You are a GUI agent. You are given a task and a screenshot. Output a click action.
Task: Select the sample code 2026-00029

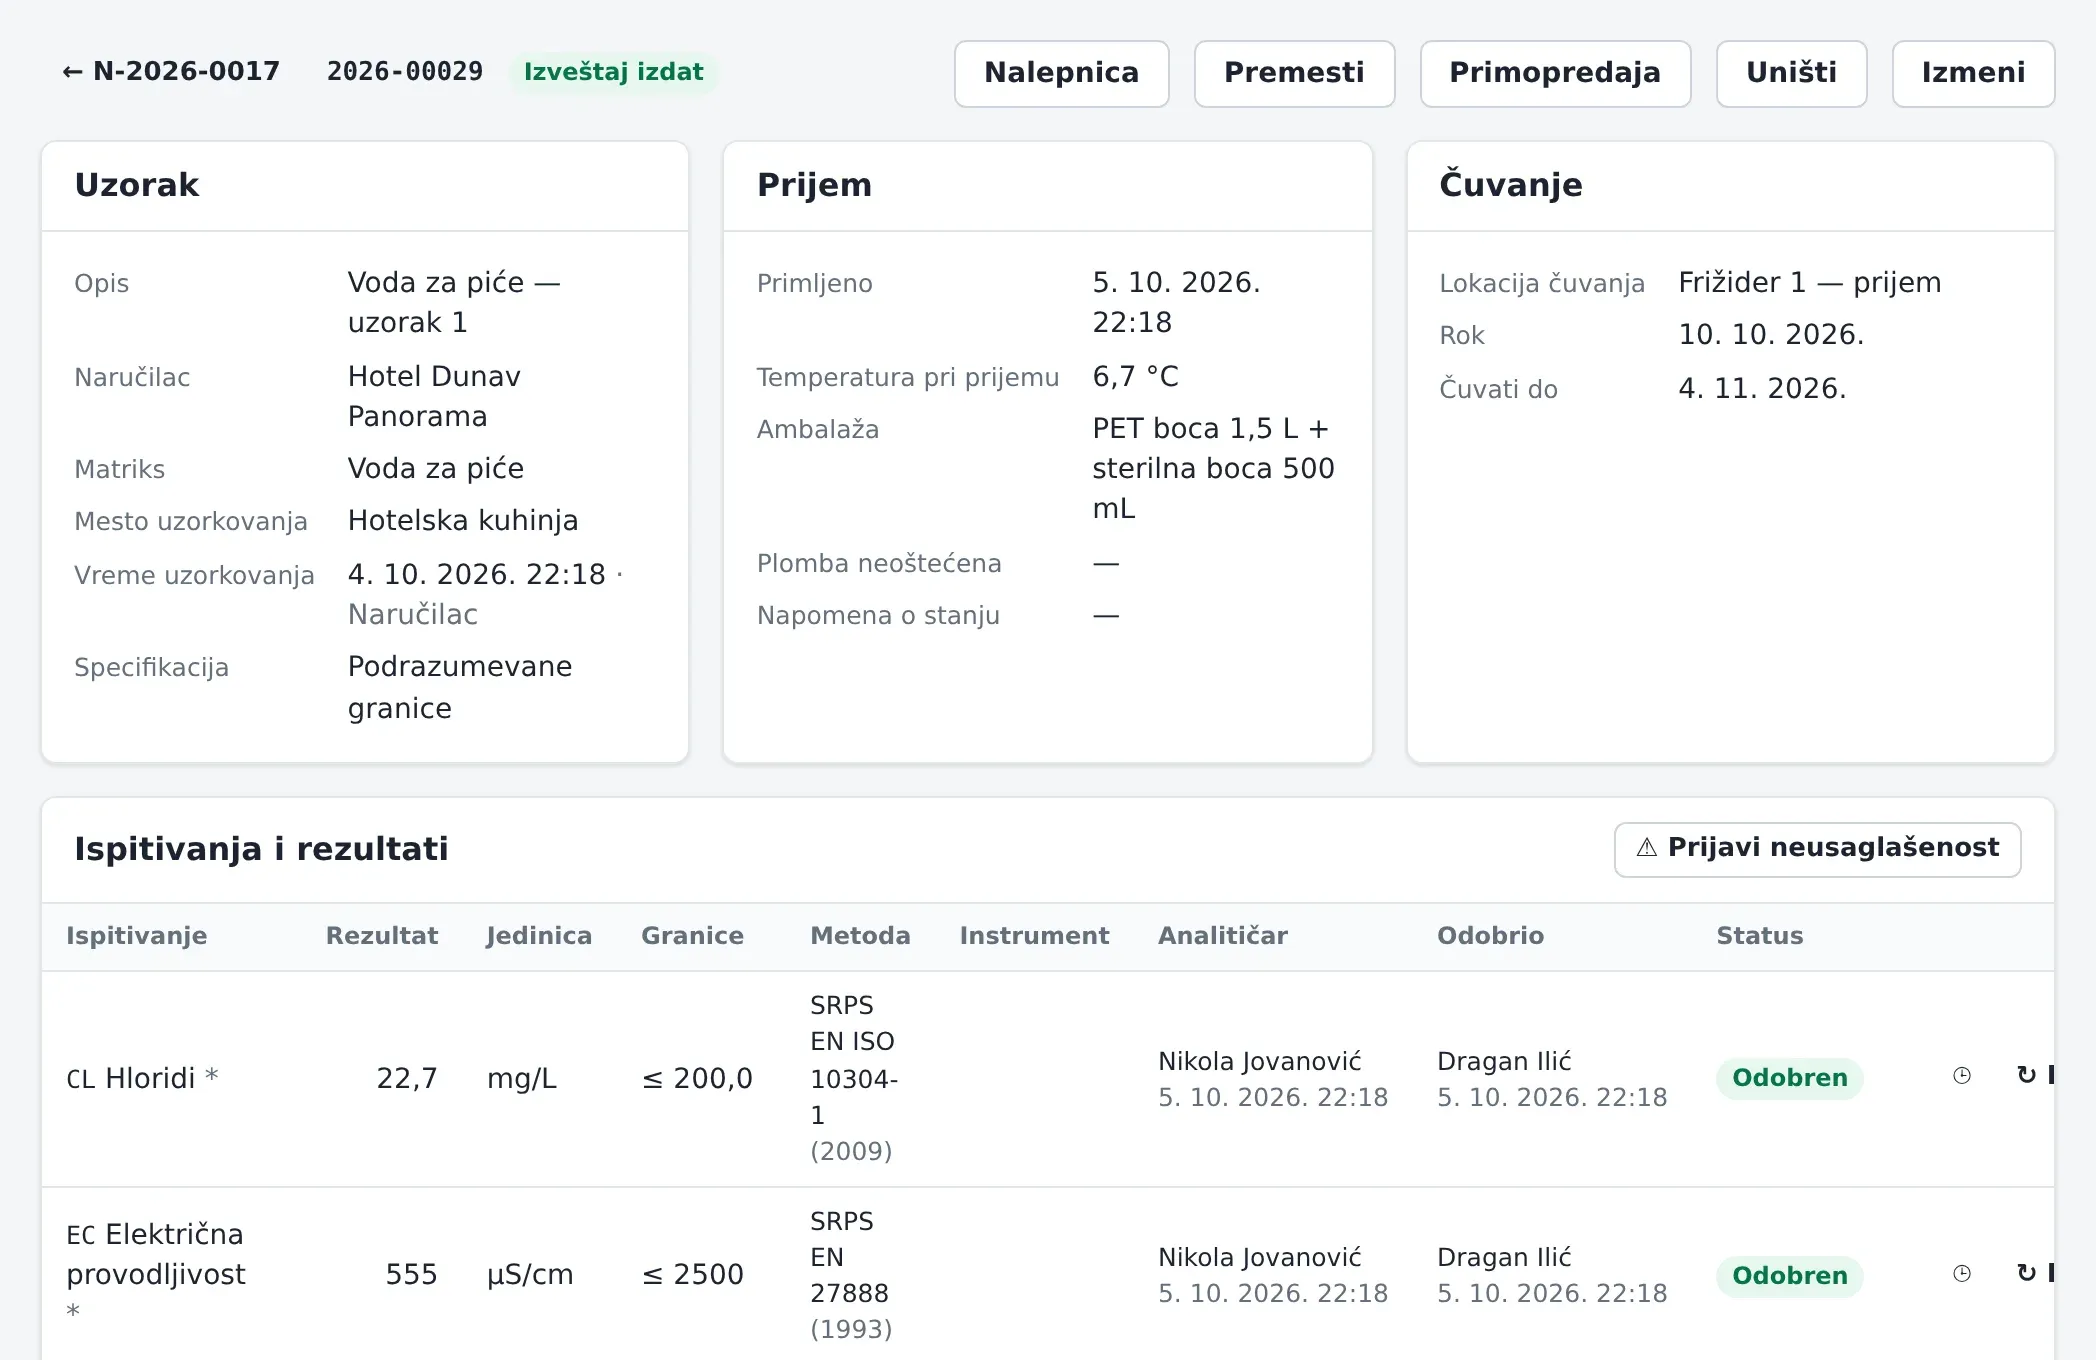[405, 72]
